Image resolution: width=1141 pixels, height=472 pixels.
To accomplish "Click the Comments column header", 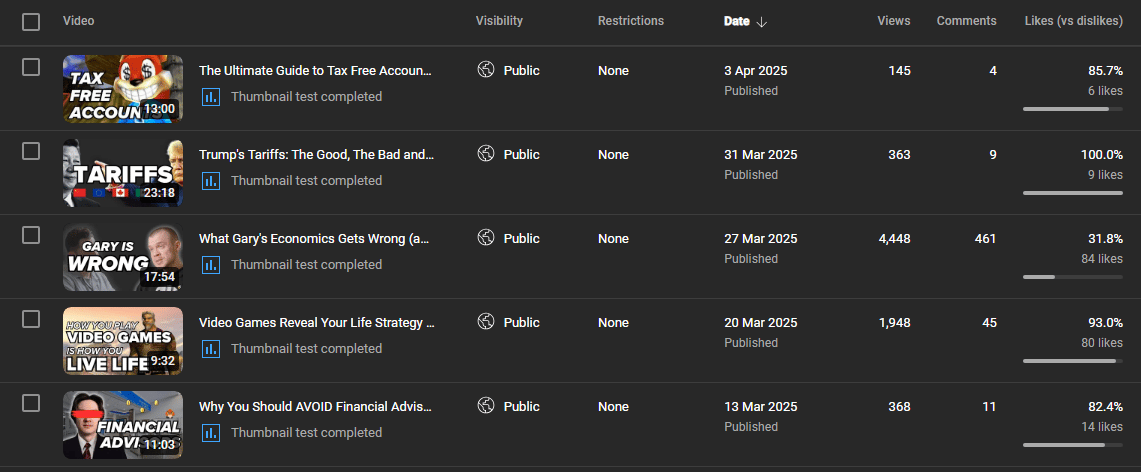I will (x=966, y=21).
